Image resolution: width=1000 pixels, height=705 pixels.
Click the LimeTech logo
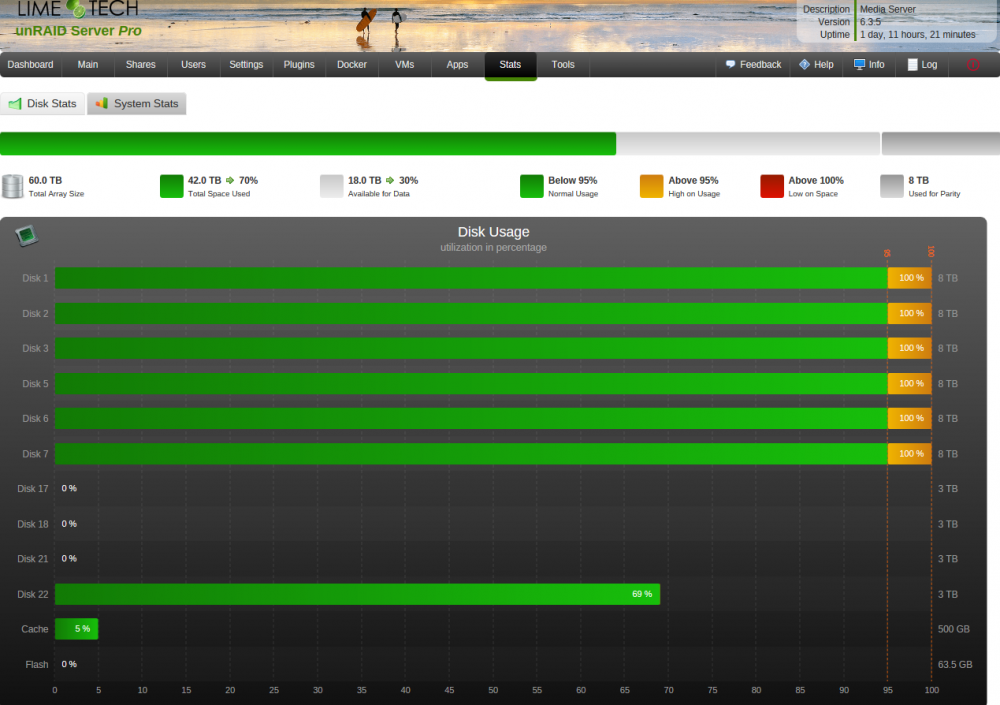tap(77, 9)
